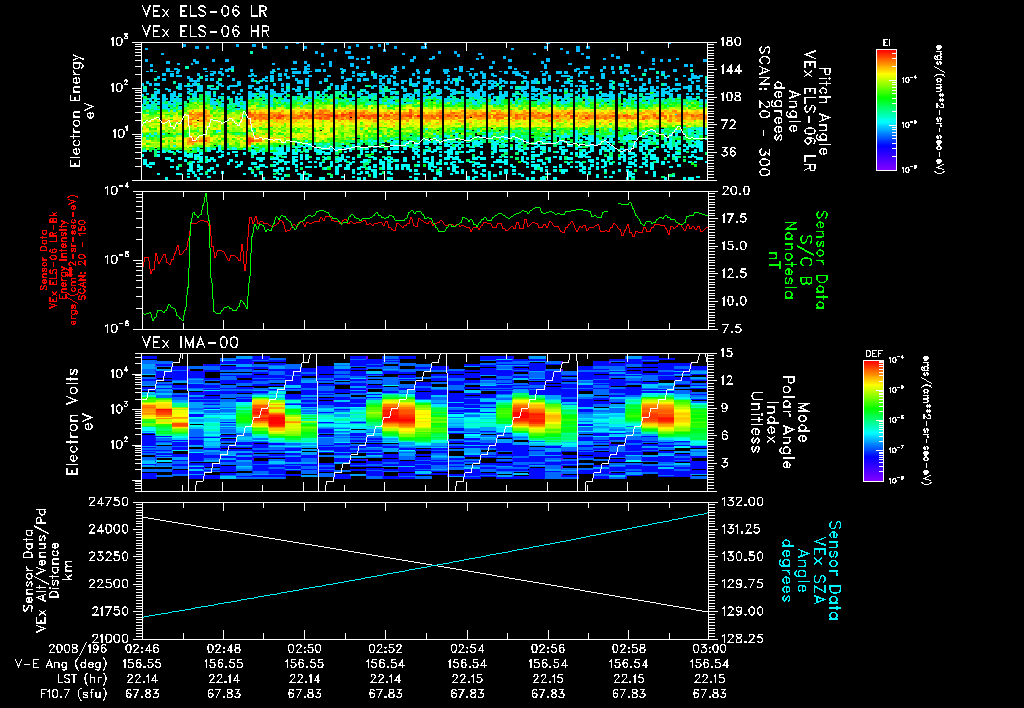This screenshot has width=1024, height=708.
Task: Click altitude axis tick '22500'
Action: [109, 585]
